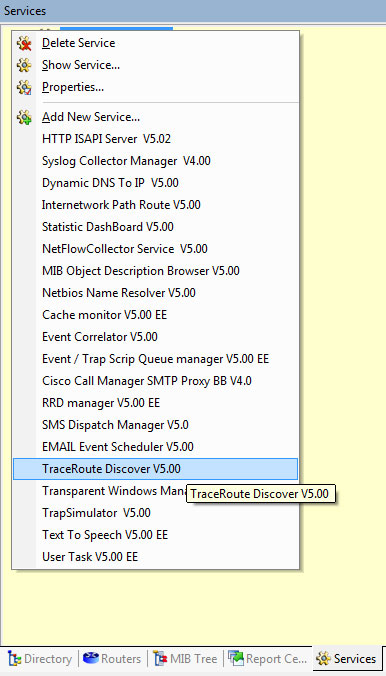Click the Show Service gear icon
The width and height of the screenshot is (386, 676).
click(24, 66)
